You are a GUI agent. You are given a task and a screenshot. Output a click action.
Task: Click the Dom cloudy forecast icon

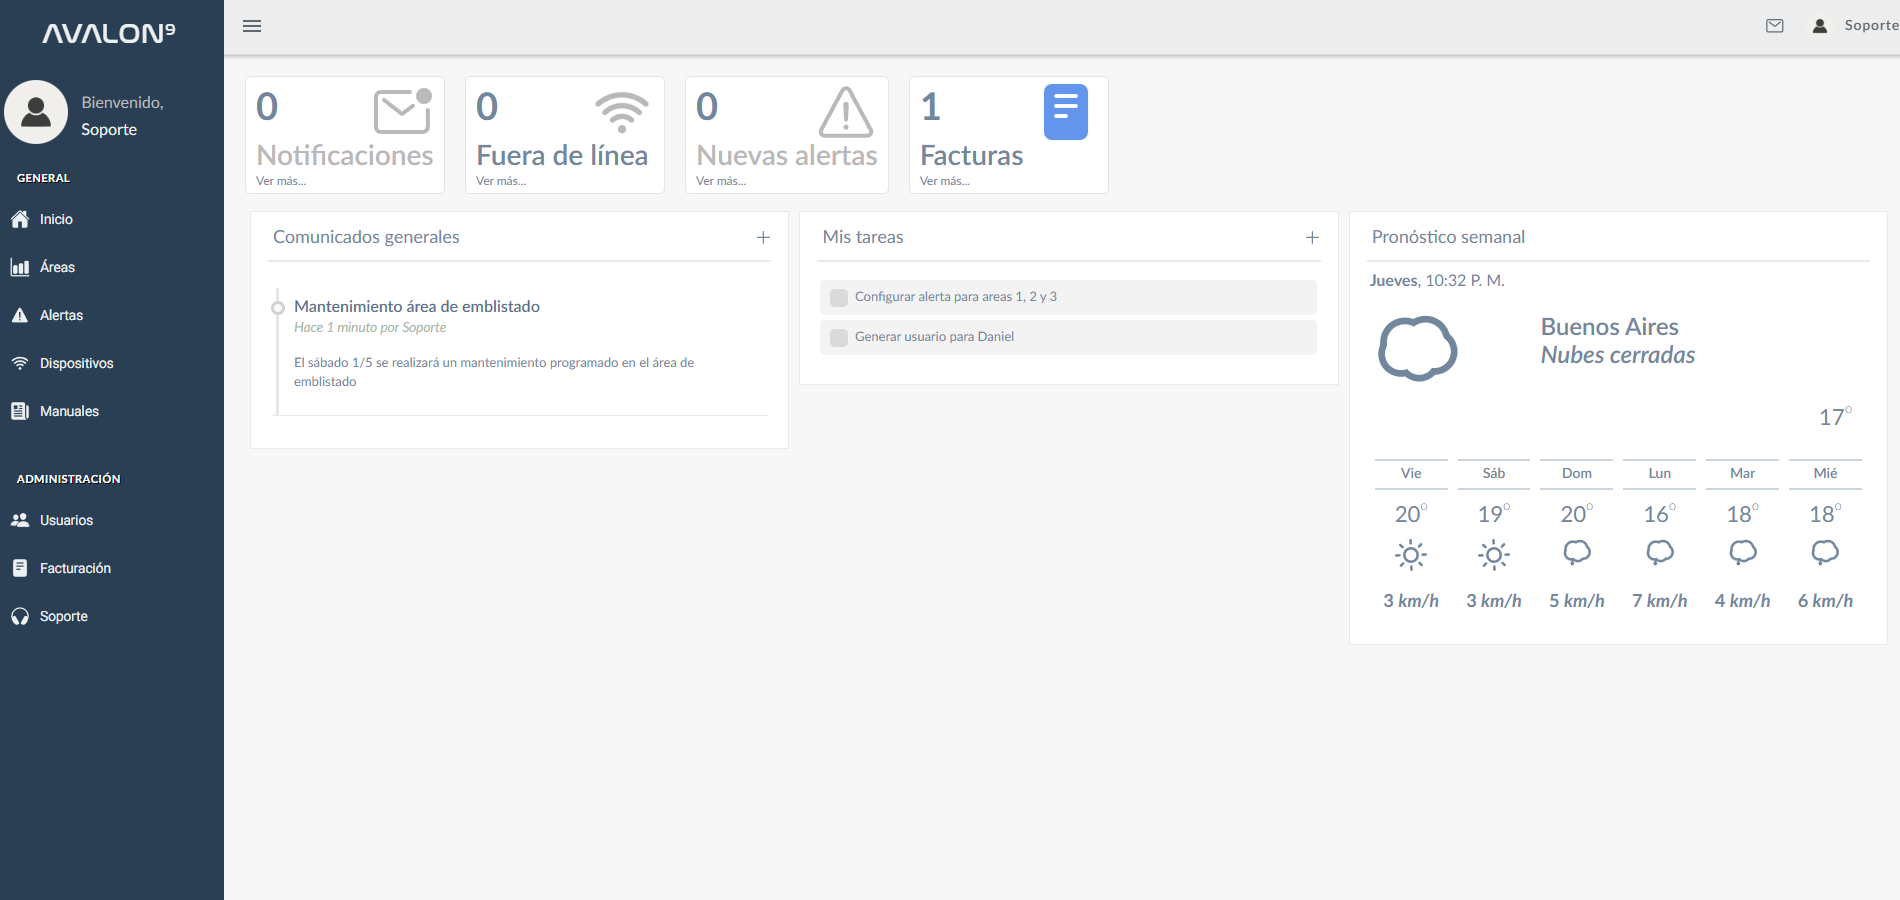pos(1577,552)
